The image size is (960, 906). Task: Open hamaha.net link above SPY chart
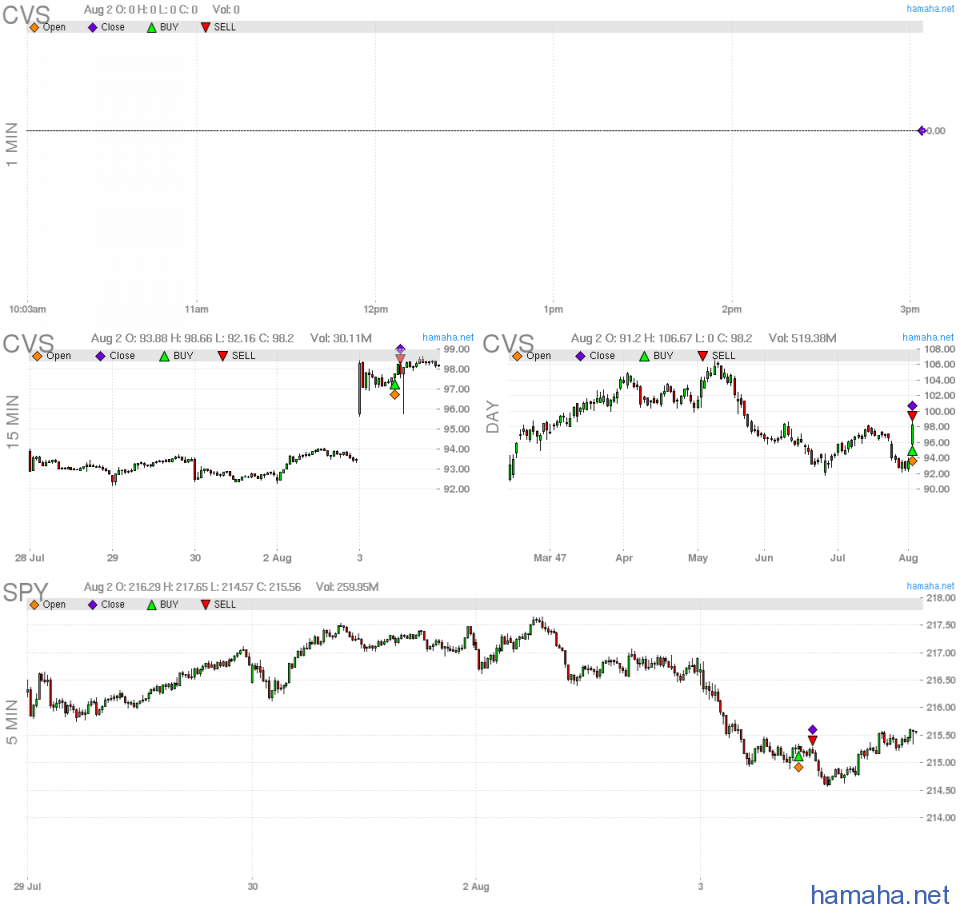click(930, 586)
